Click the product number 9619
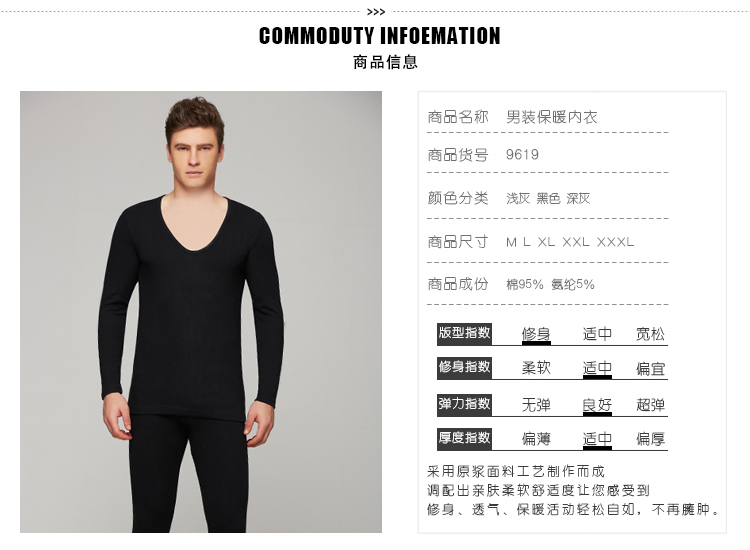This screenshot has width=750, height=550. (522, 155)
